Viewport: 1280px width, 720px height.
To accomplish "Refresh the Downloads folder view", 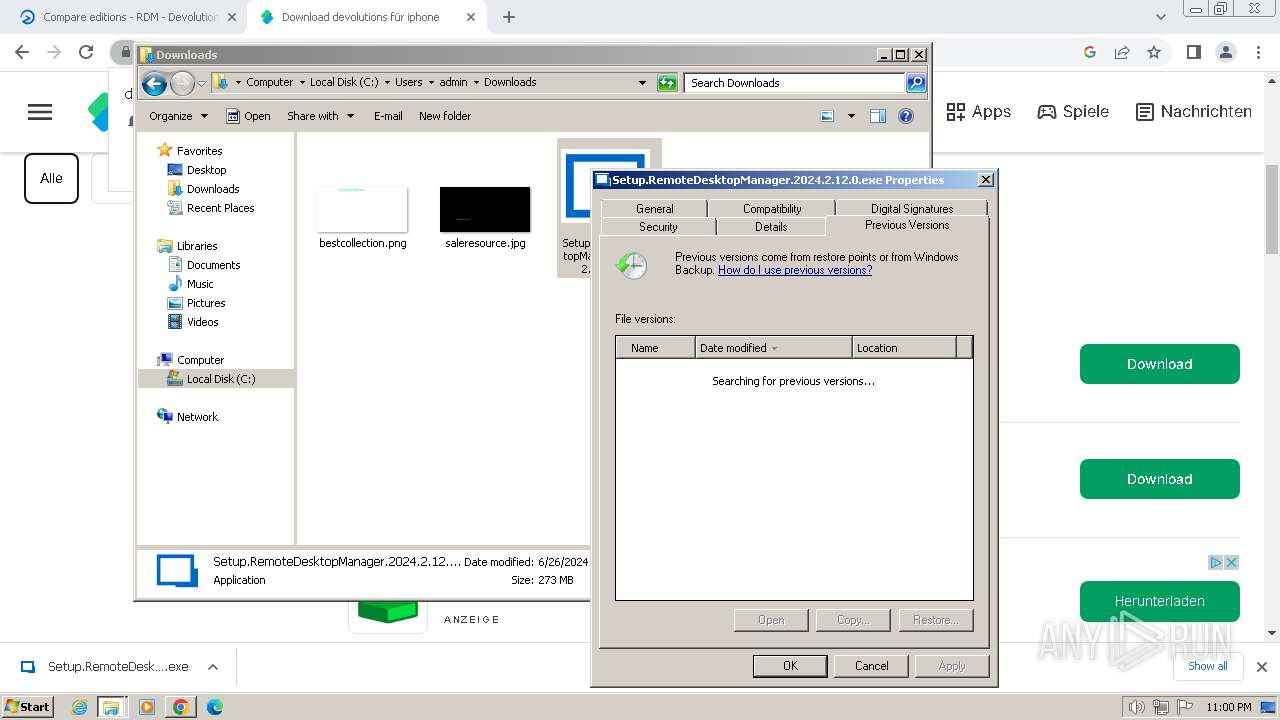I will click(667, 83).
